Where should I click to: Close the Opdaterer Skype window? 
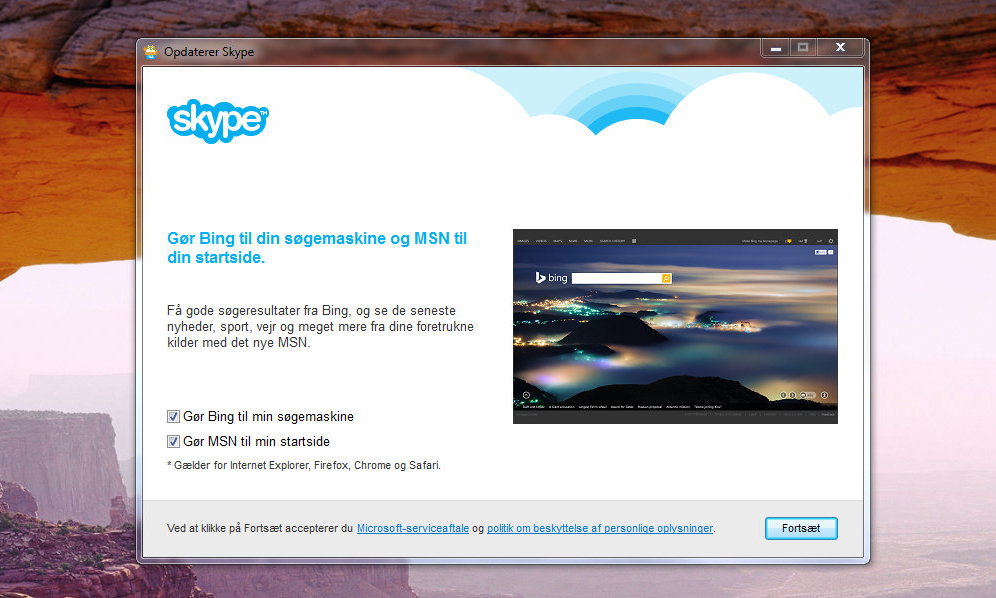point(840,48)
